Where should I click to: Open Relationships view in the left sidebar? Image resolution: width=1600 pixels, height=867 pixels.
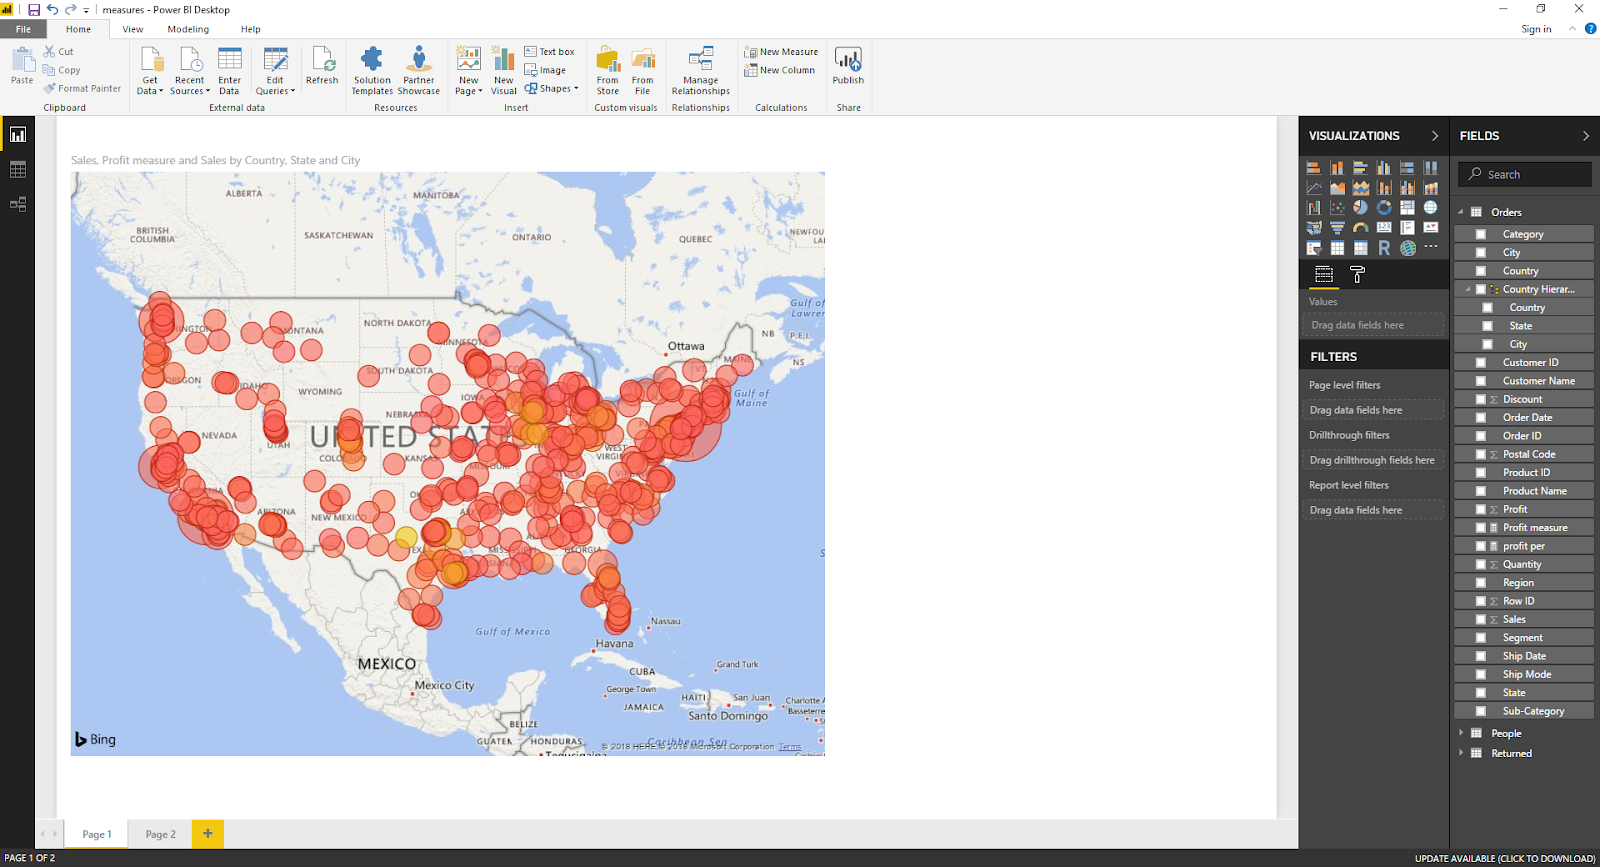click(18, 204)
